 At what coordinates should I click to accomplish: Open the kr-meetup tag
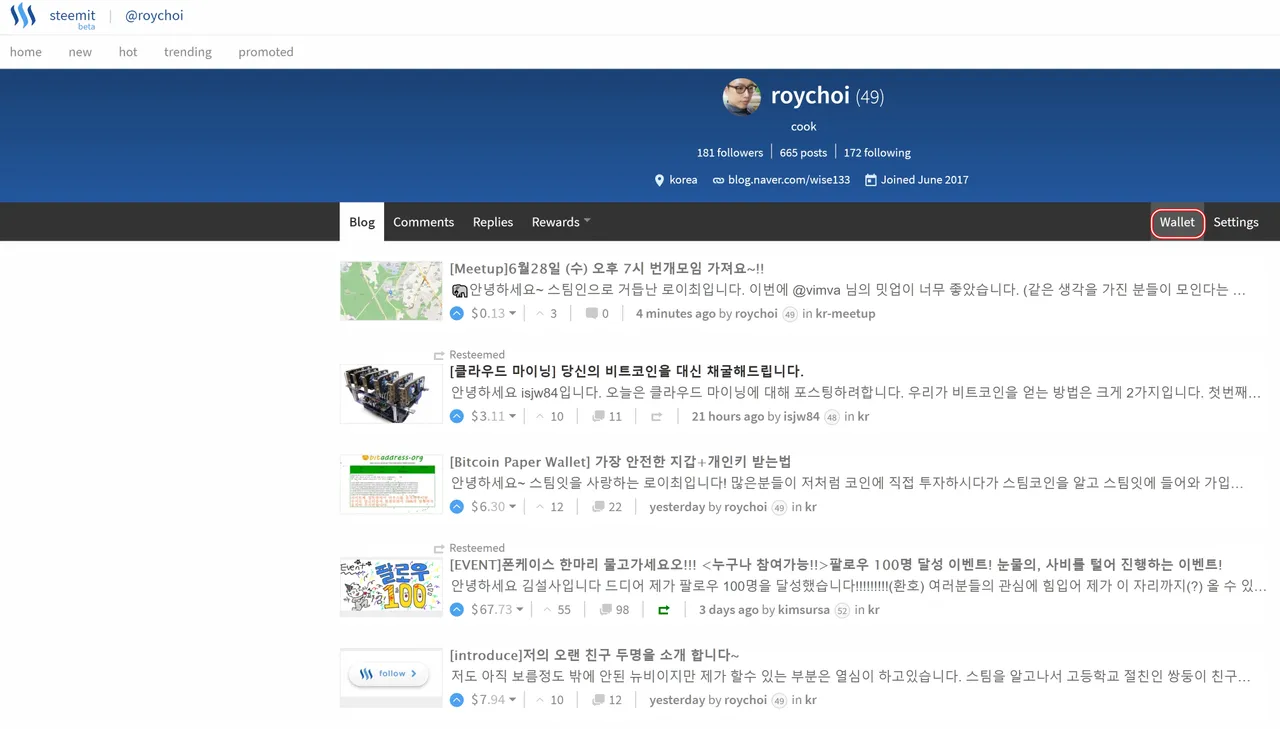click(845, 313)
